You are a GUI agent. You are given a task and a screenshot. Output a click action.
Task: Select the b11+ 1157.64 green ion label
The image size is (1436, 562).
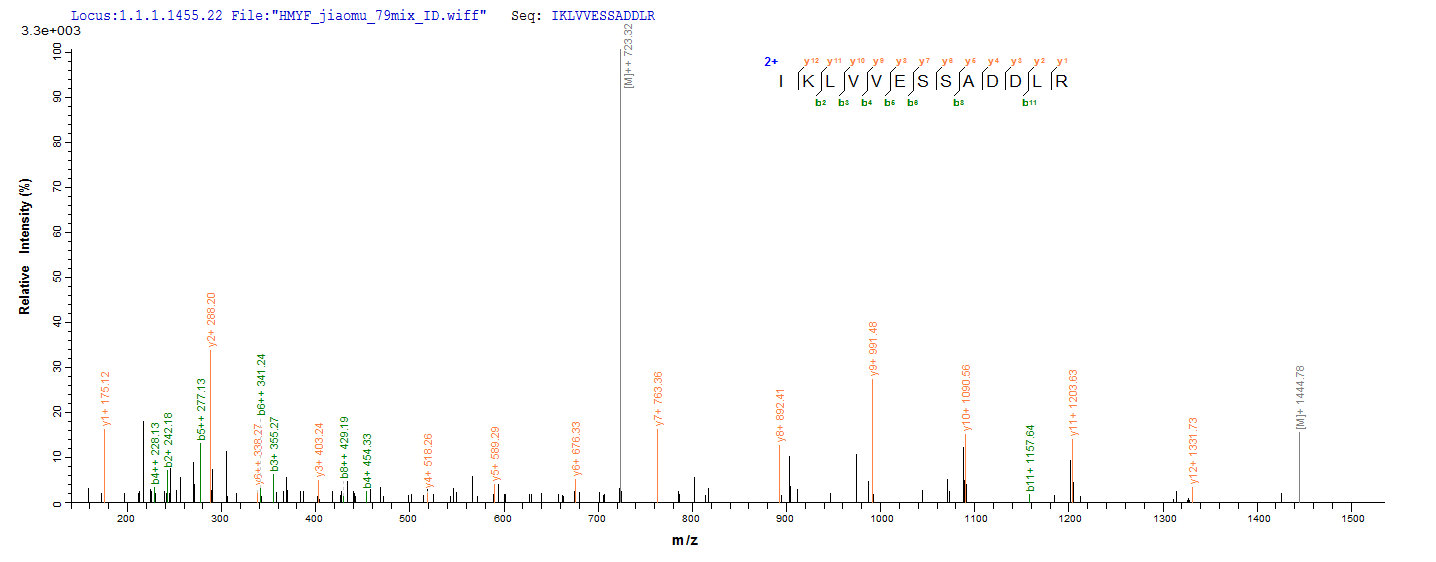click(x=1031, y=458)
